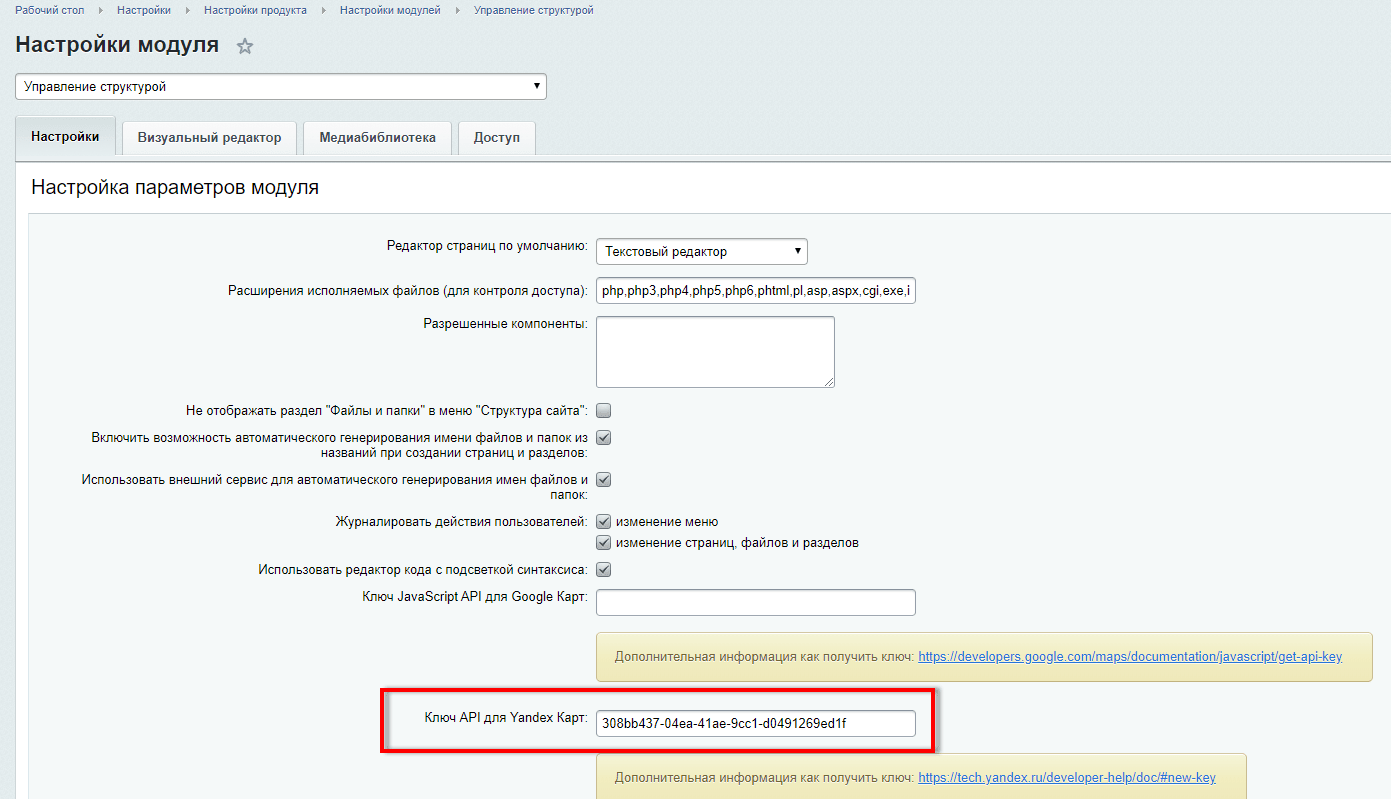Toggle automatic file name generation checkbox
The width and height of the screenshot is (1391, 799).
pos(604,438)
